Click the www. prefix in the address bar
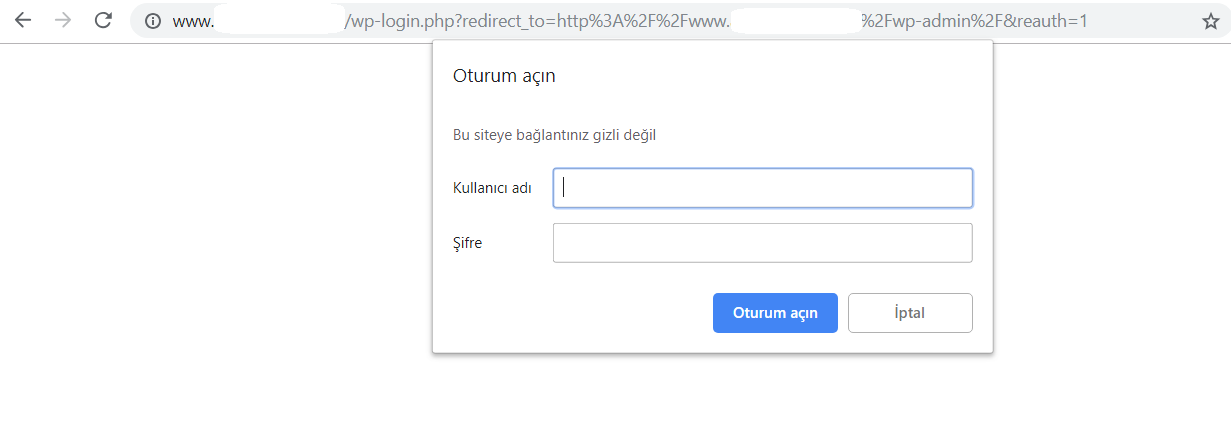This screenshot has width=1231, height=443. point(192,21)
